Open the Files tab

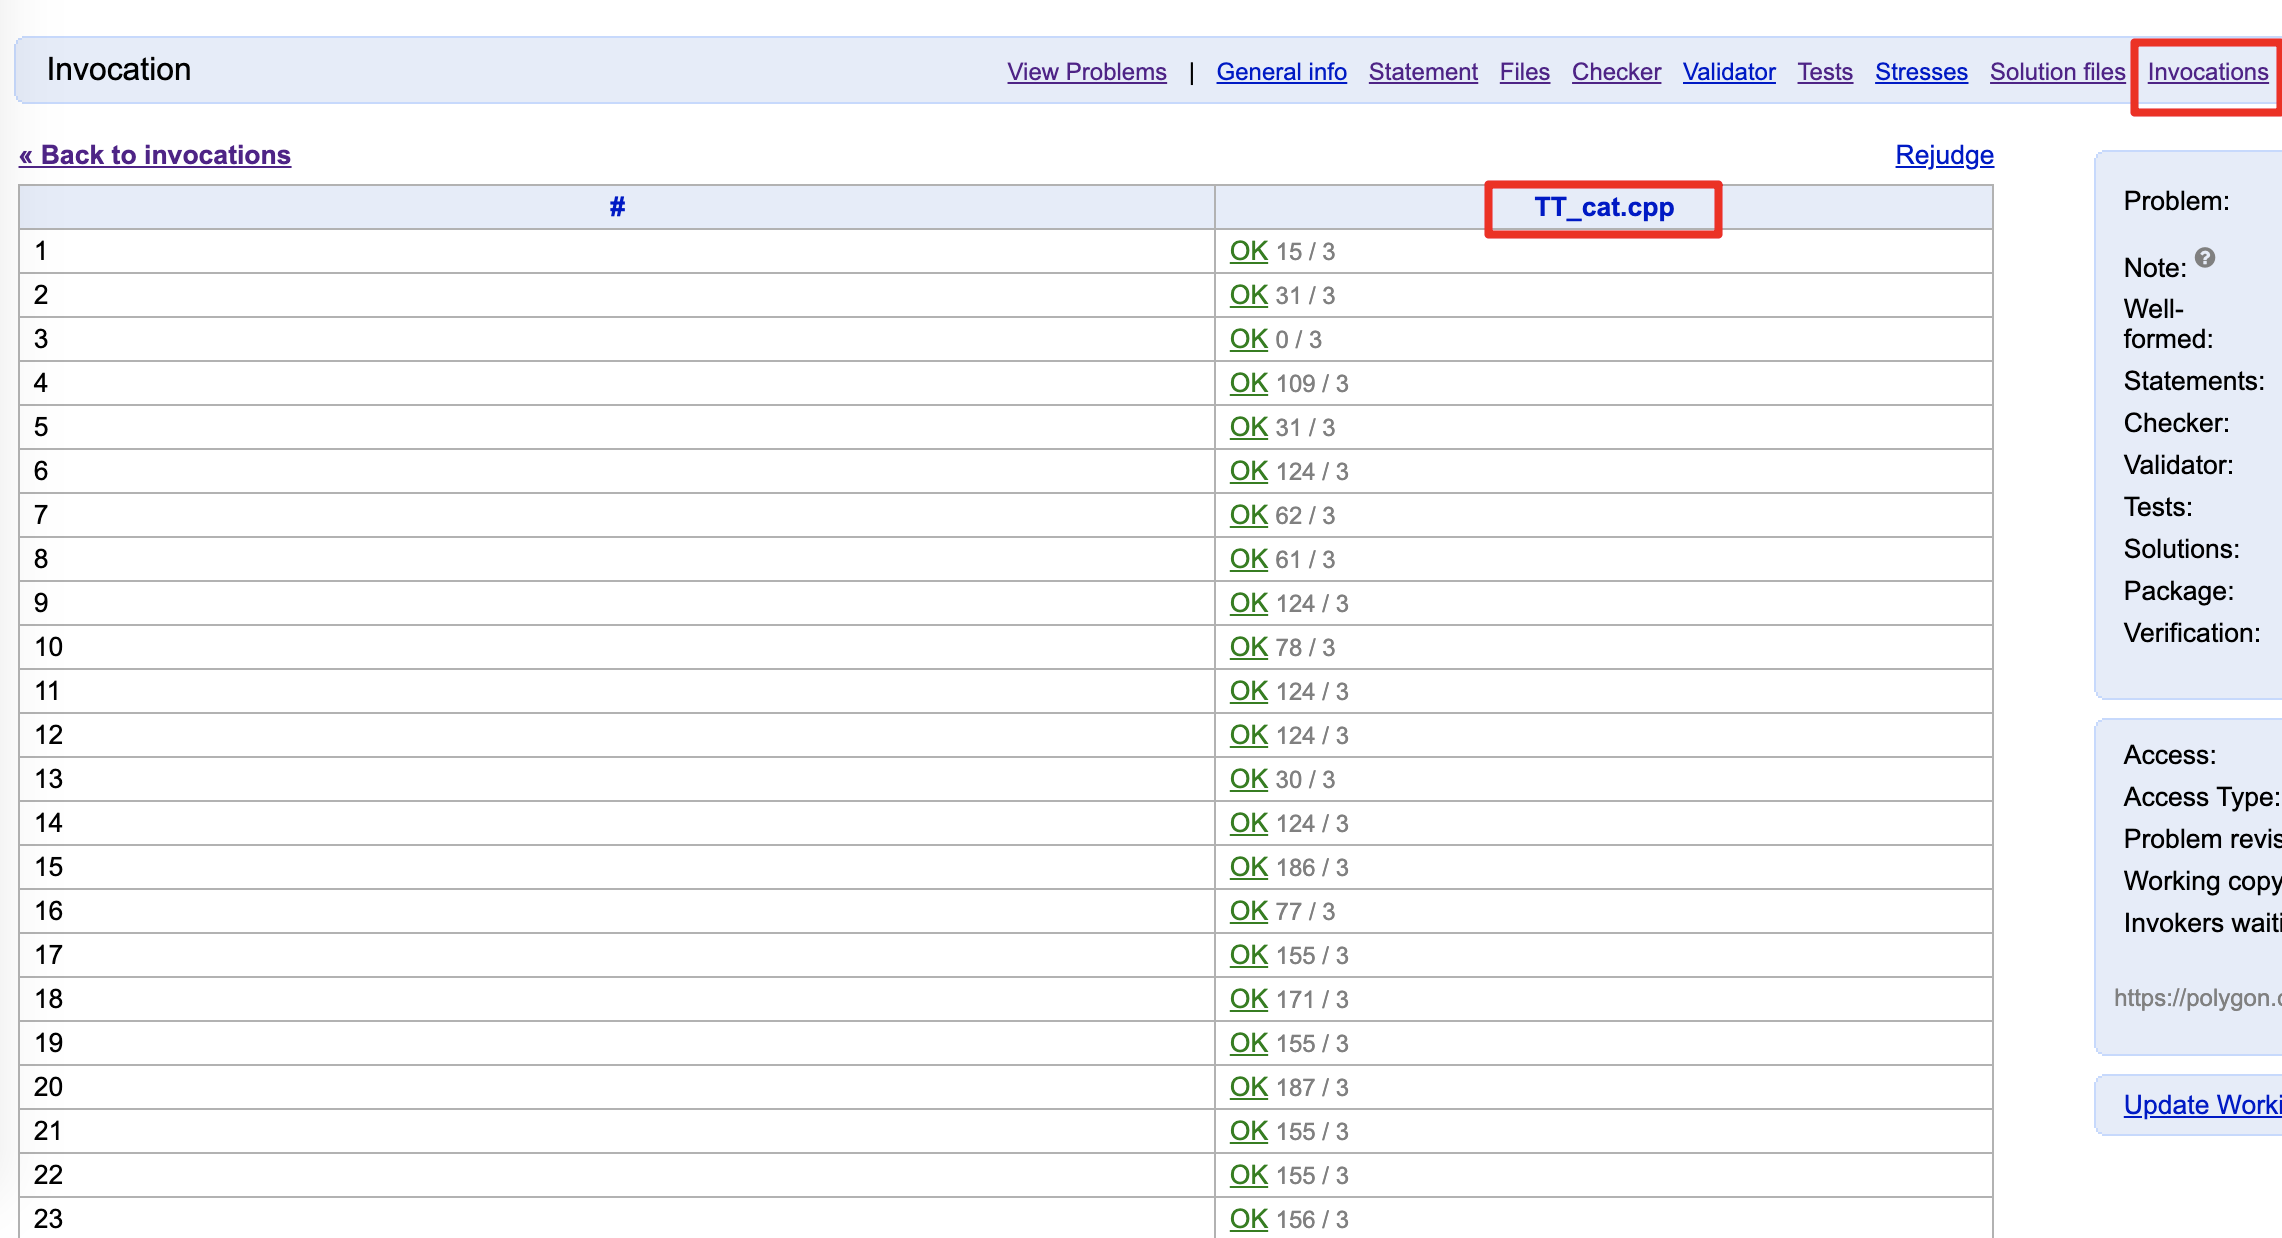click(x=1524, y=72)
